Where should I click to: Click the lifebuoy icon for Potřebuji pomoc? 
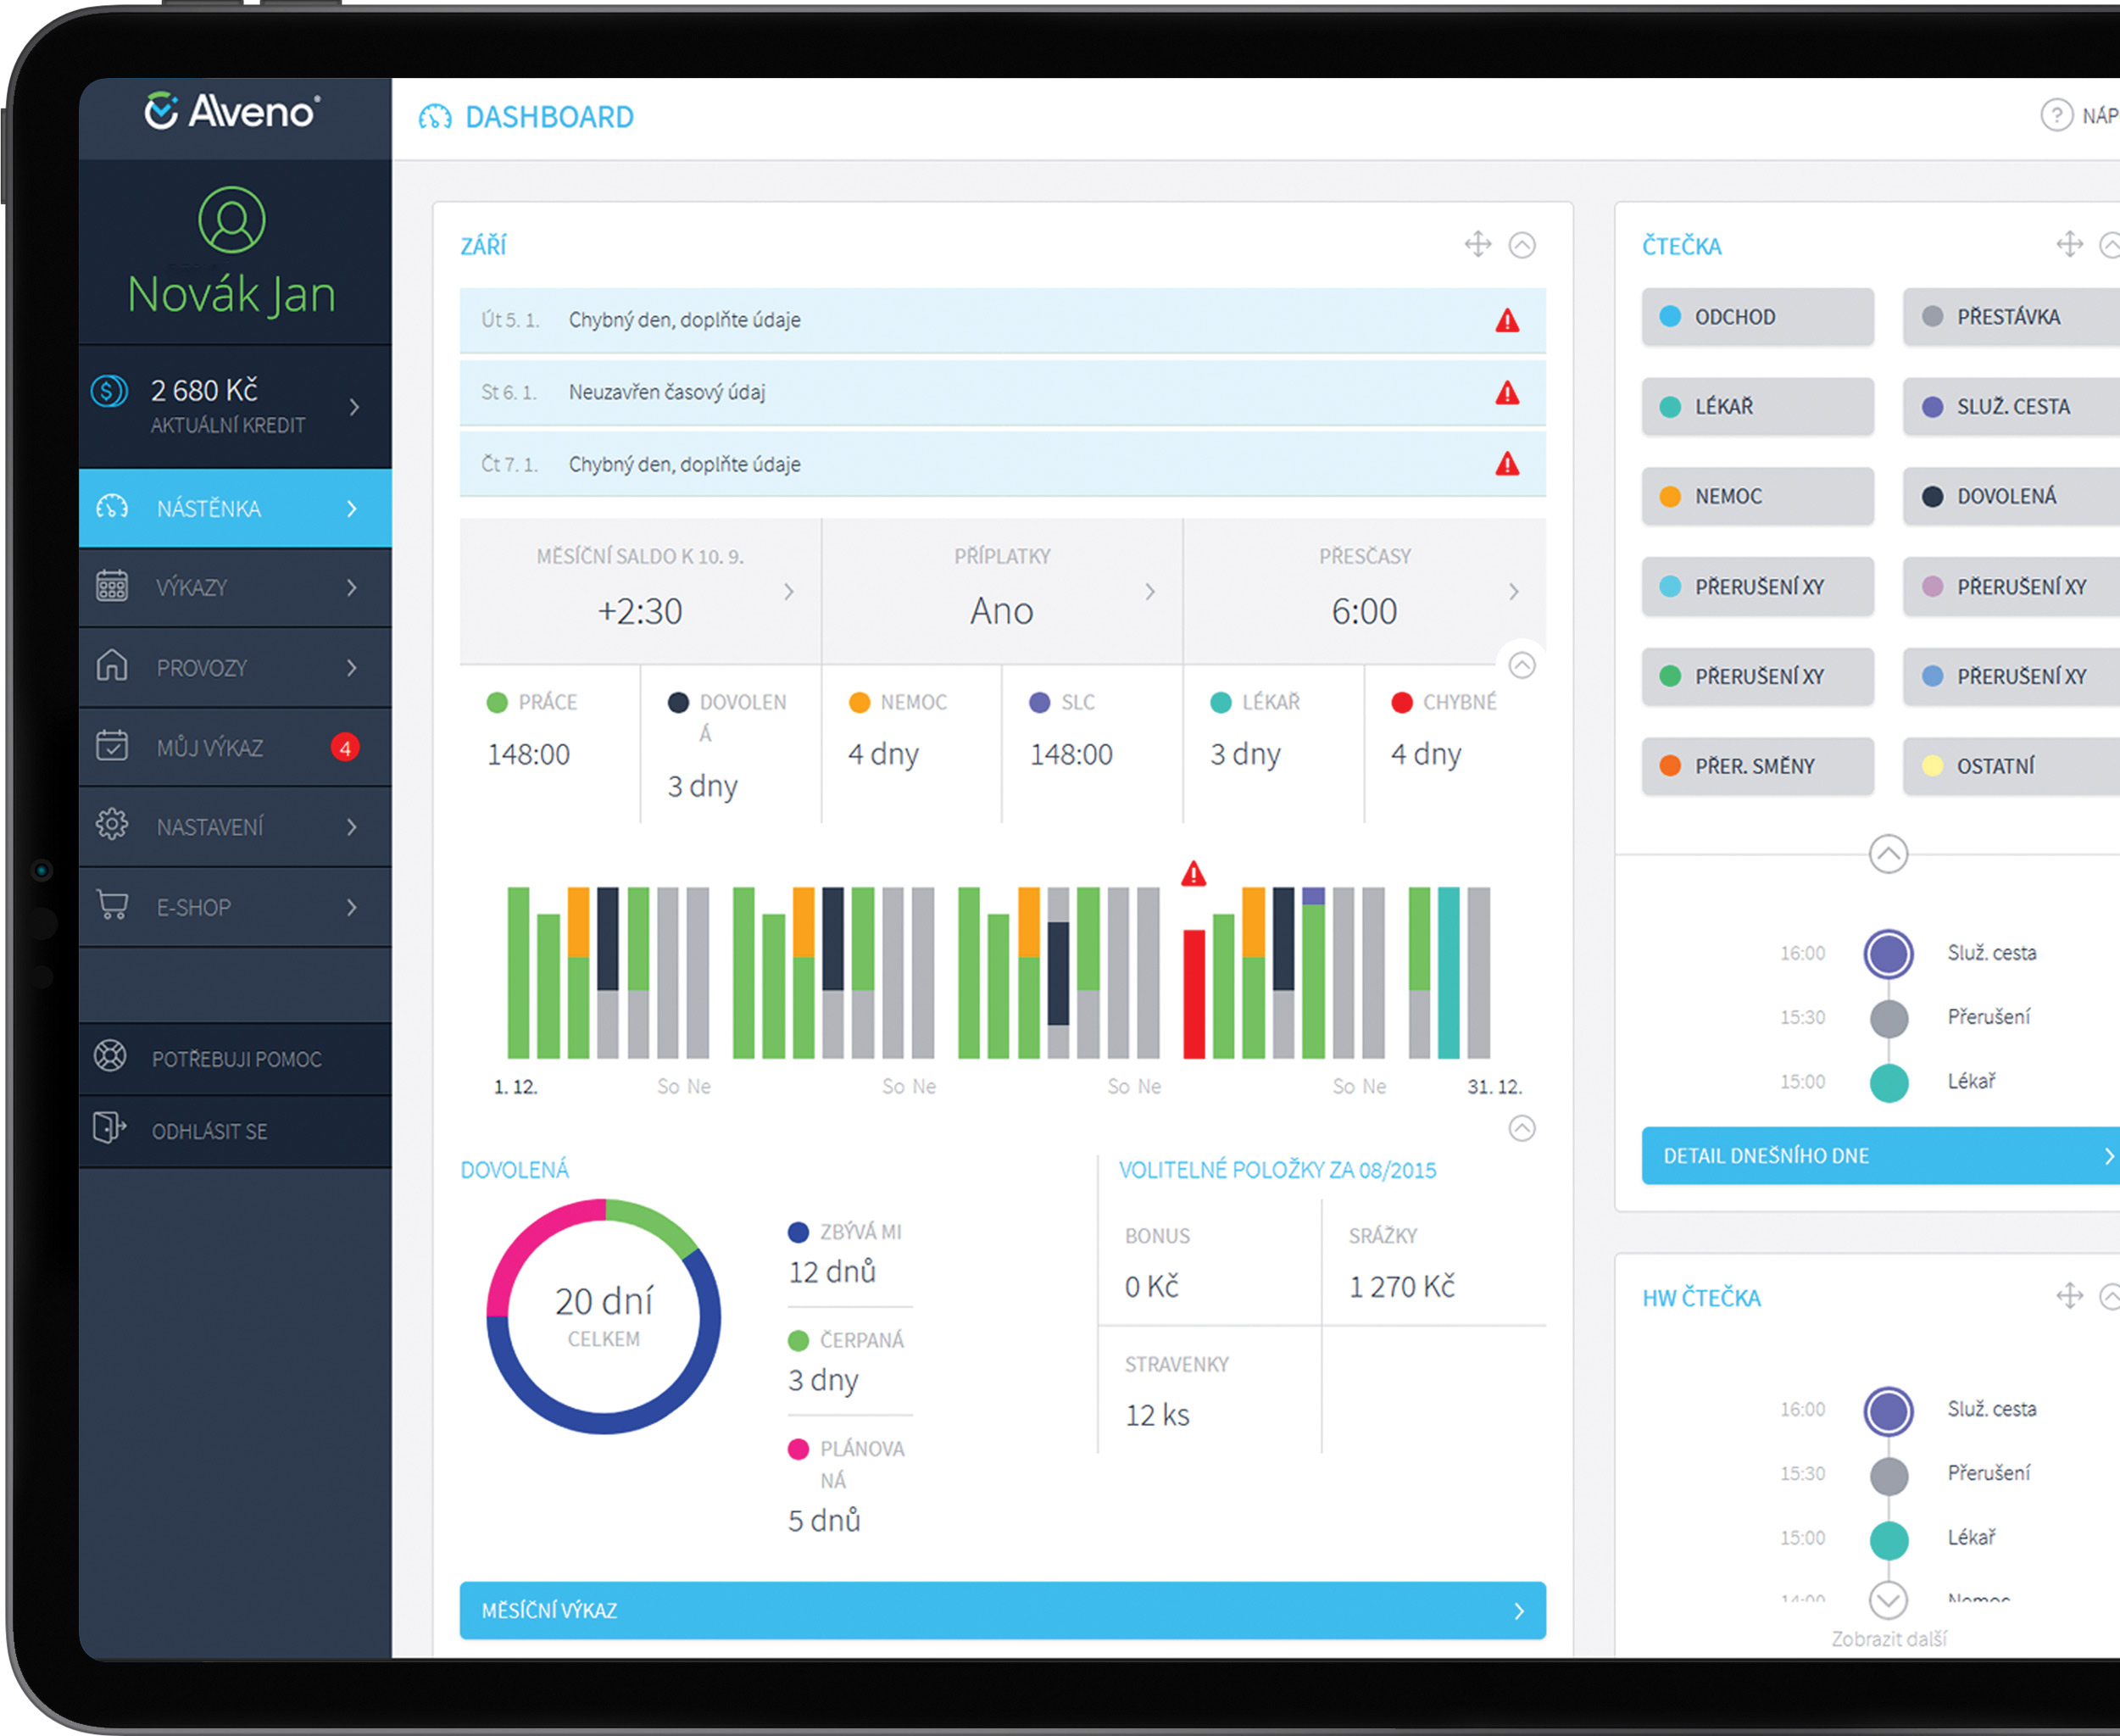110,1056
